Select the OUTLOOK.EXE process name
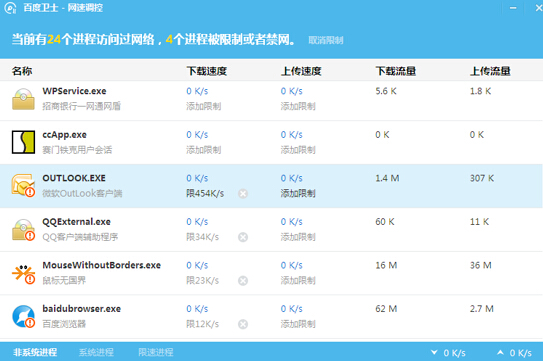Image resolution: width=543 pixels, height=361 pixels. (74, 178)
